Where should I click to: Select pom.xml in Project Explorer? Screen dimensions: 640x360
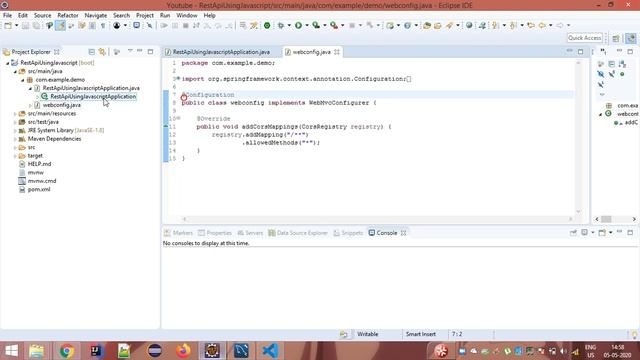click(x=39, y=189)
